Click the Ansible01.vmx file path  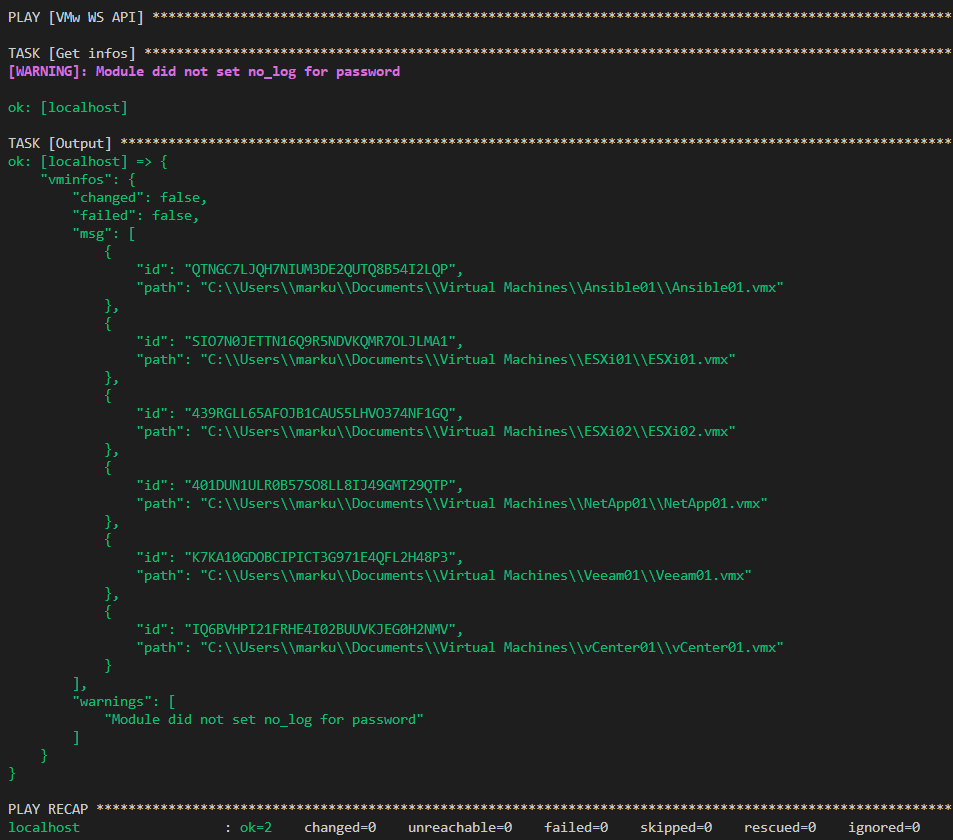click(491, 287)
